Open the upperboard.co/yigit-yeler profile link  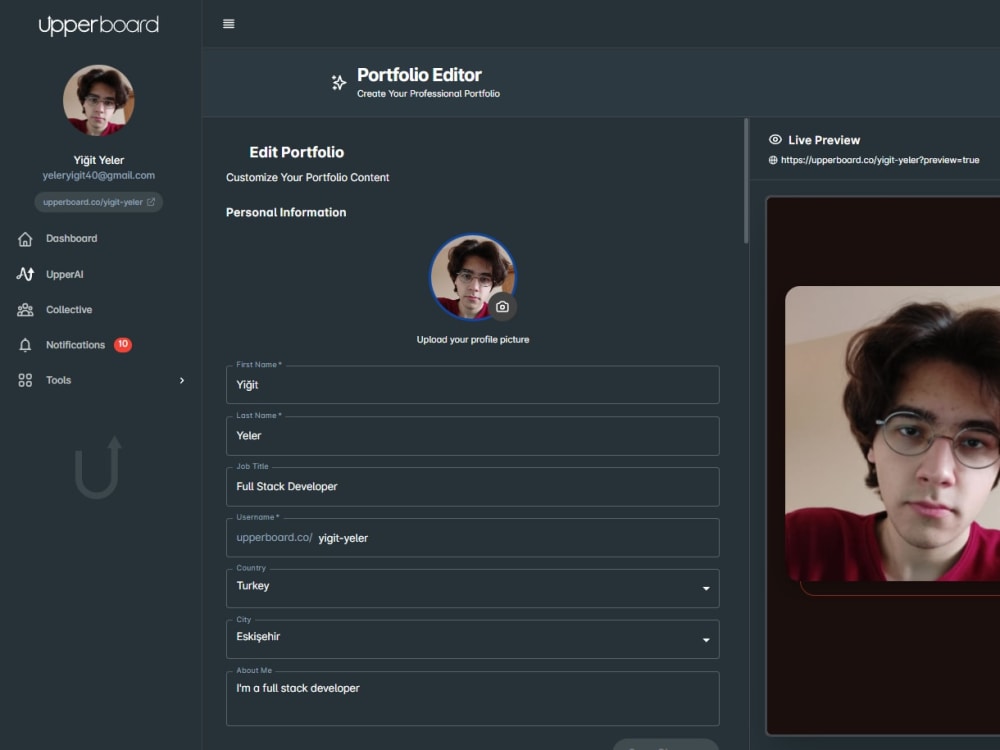coord(99,202)
